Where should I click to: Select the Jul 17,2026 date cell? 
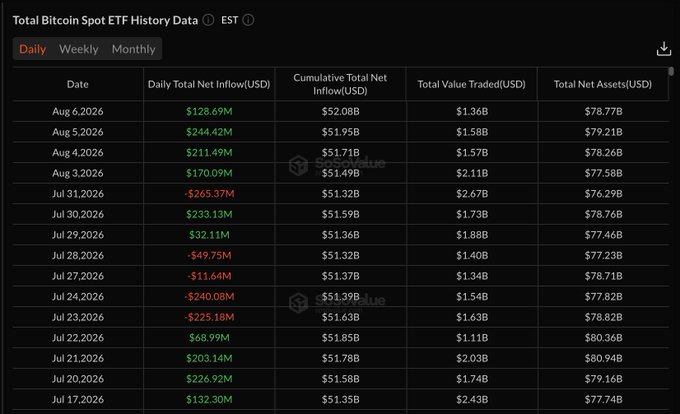click(78, 400)
